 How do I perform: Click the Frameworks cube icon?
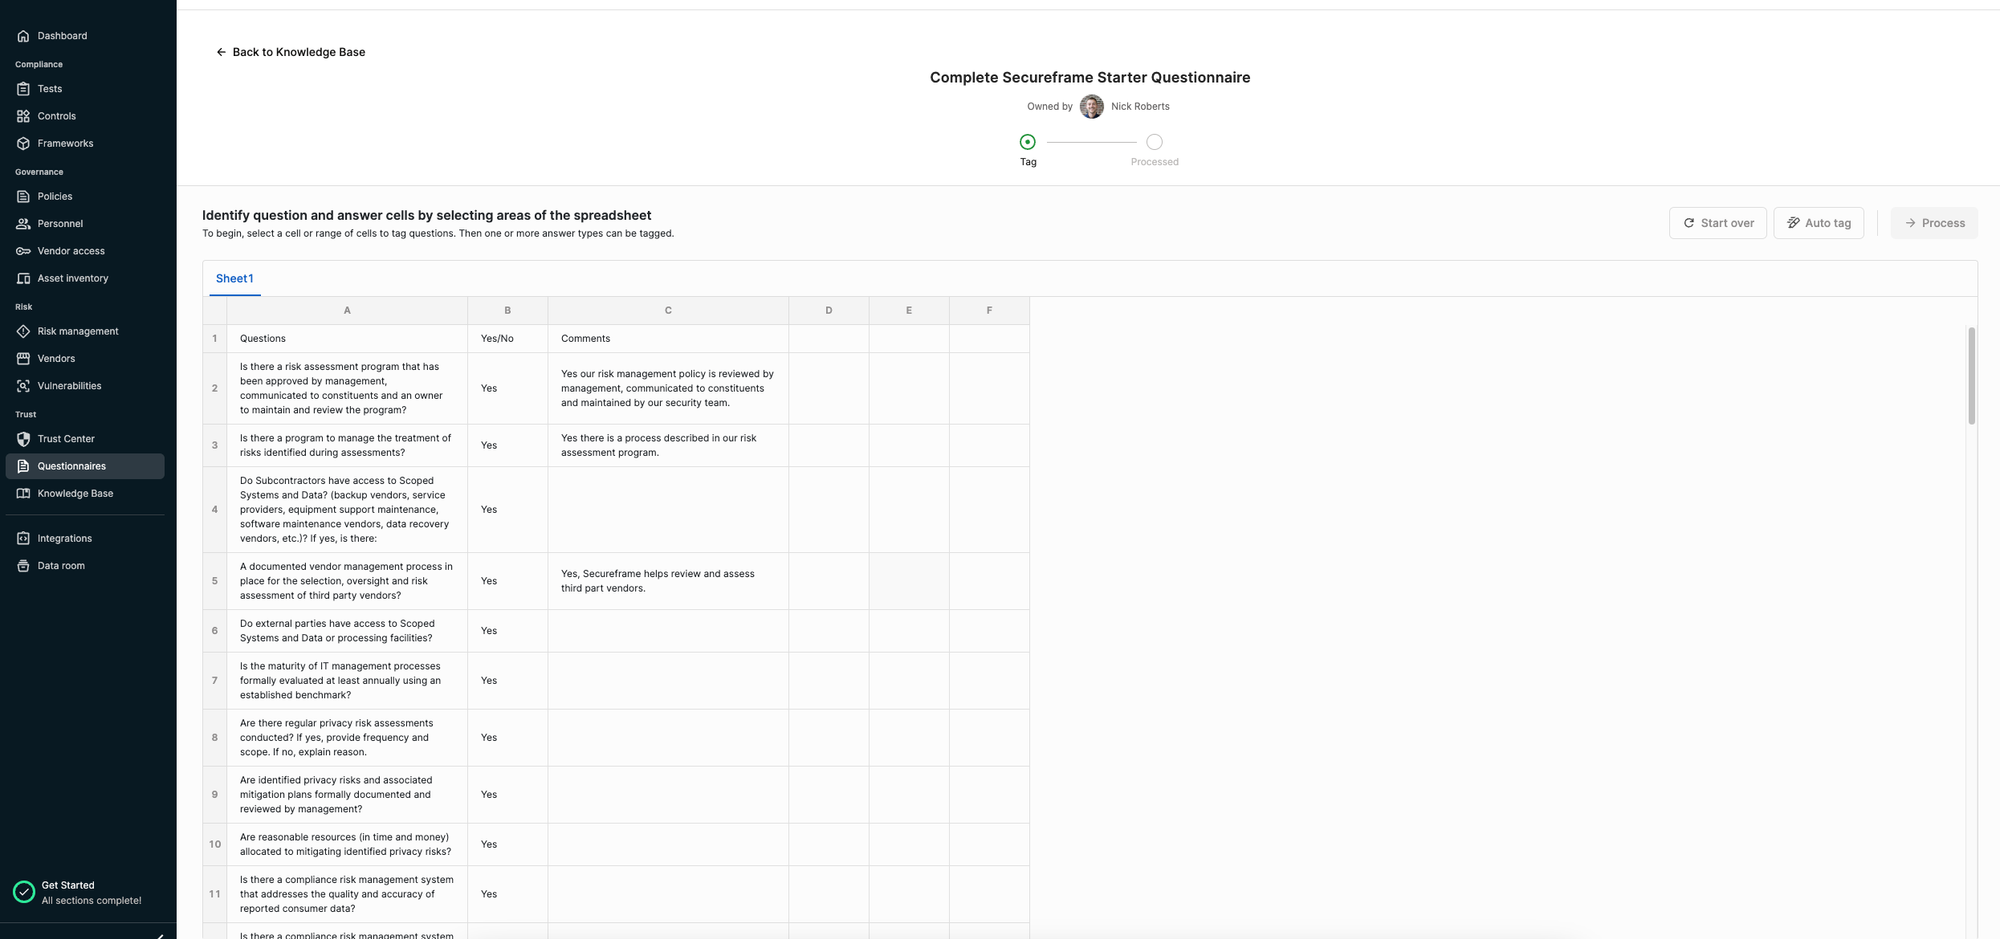[23, 143]
